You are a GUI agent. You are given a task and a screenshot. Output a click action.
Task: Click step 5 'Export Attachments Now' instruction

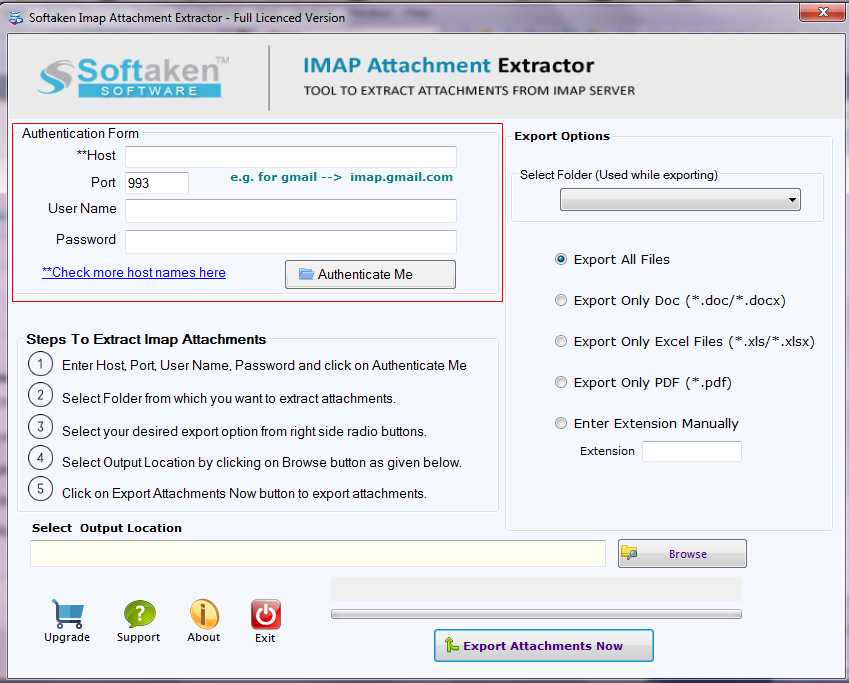244,493
